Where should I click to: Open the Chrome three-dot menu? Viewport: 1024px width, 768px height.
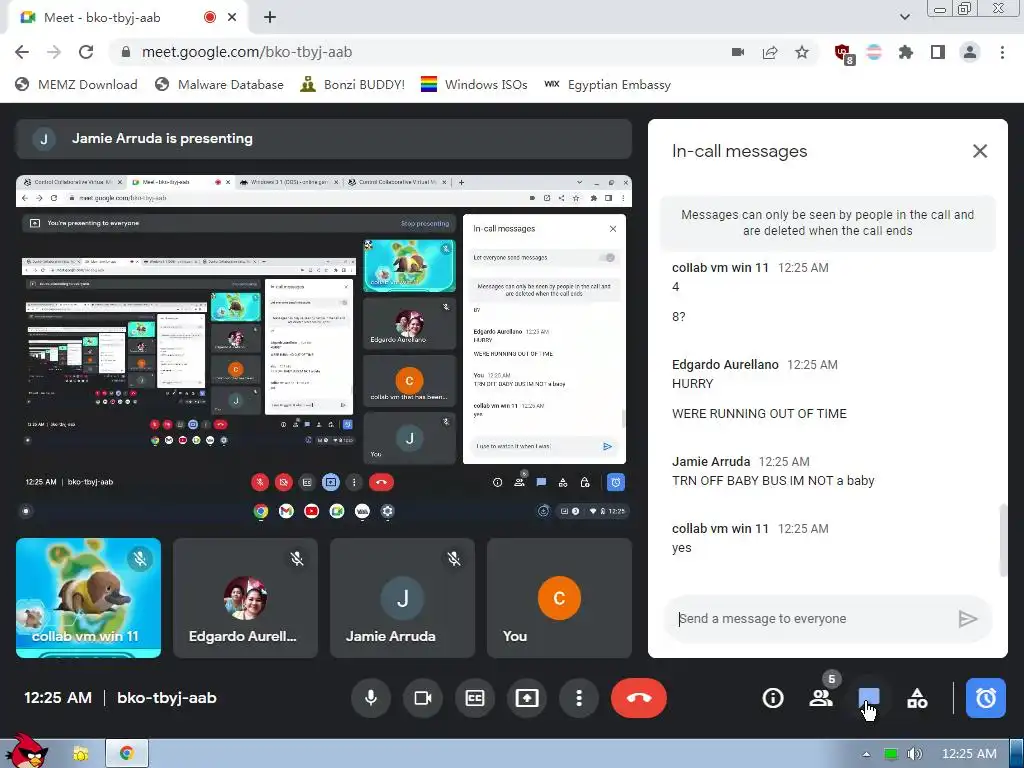(1002, 52)
